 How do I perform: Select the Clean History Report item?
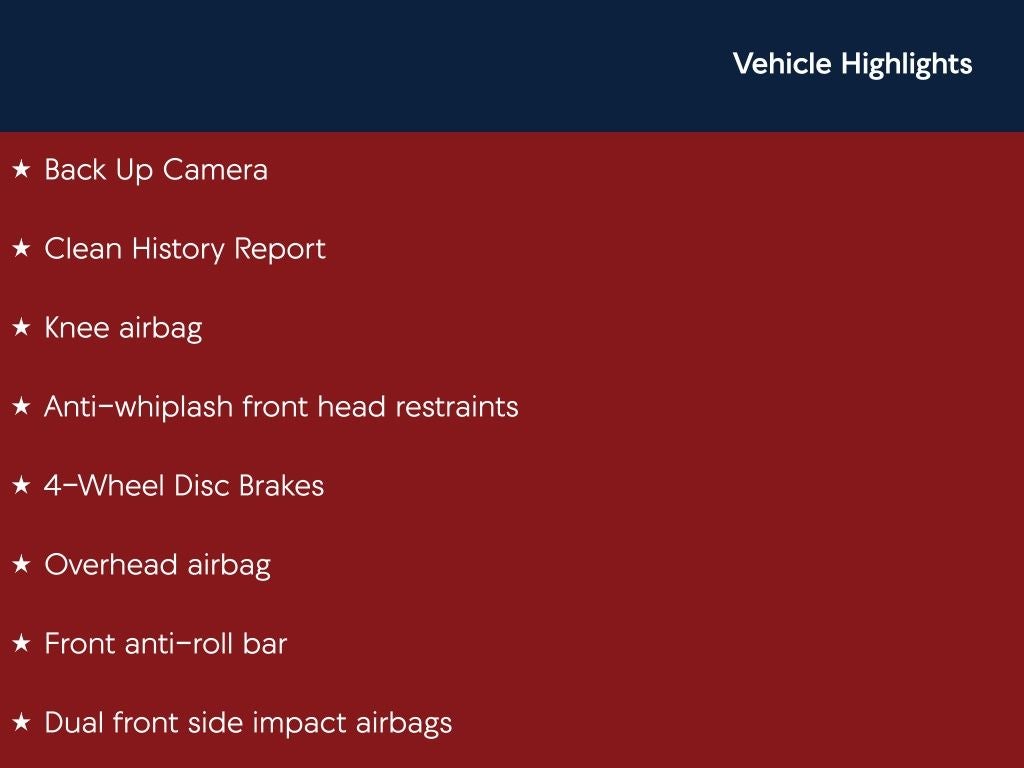point(185,249)
